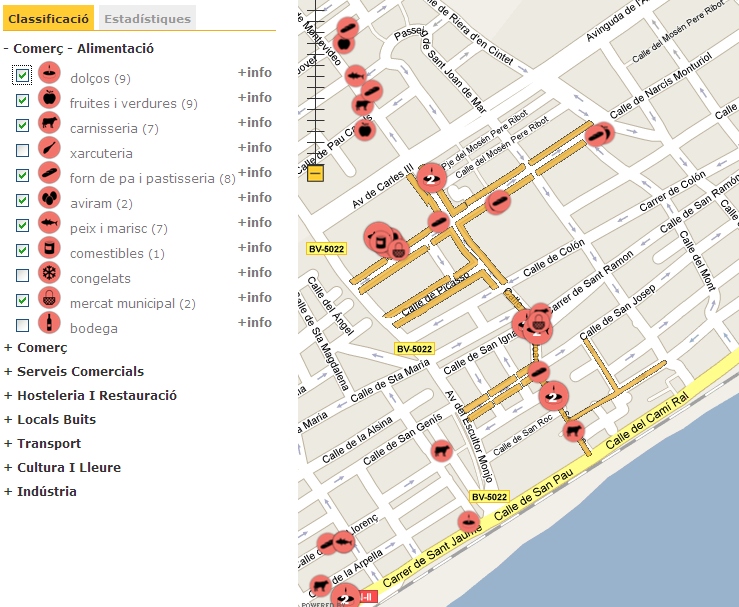Image resolution: width=739 pixels, height=607 pixels.
Task: Expand the Hosteleria I Restauració category
Action: point(90,395)
